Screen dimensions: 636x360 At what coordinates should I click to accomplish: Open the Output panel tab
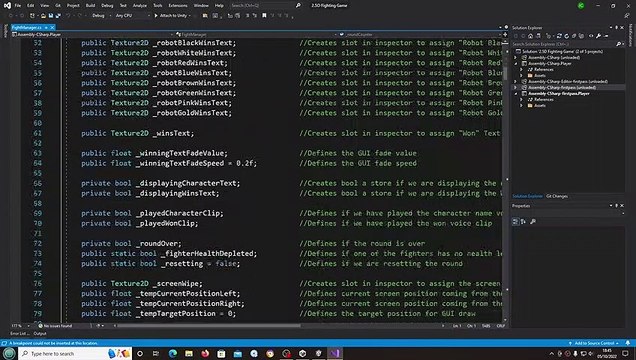[x=40, y=334]
